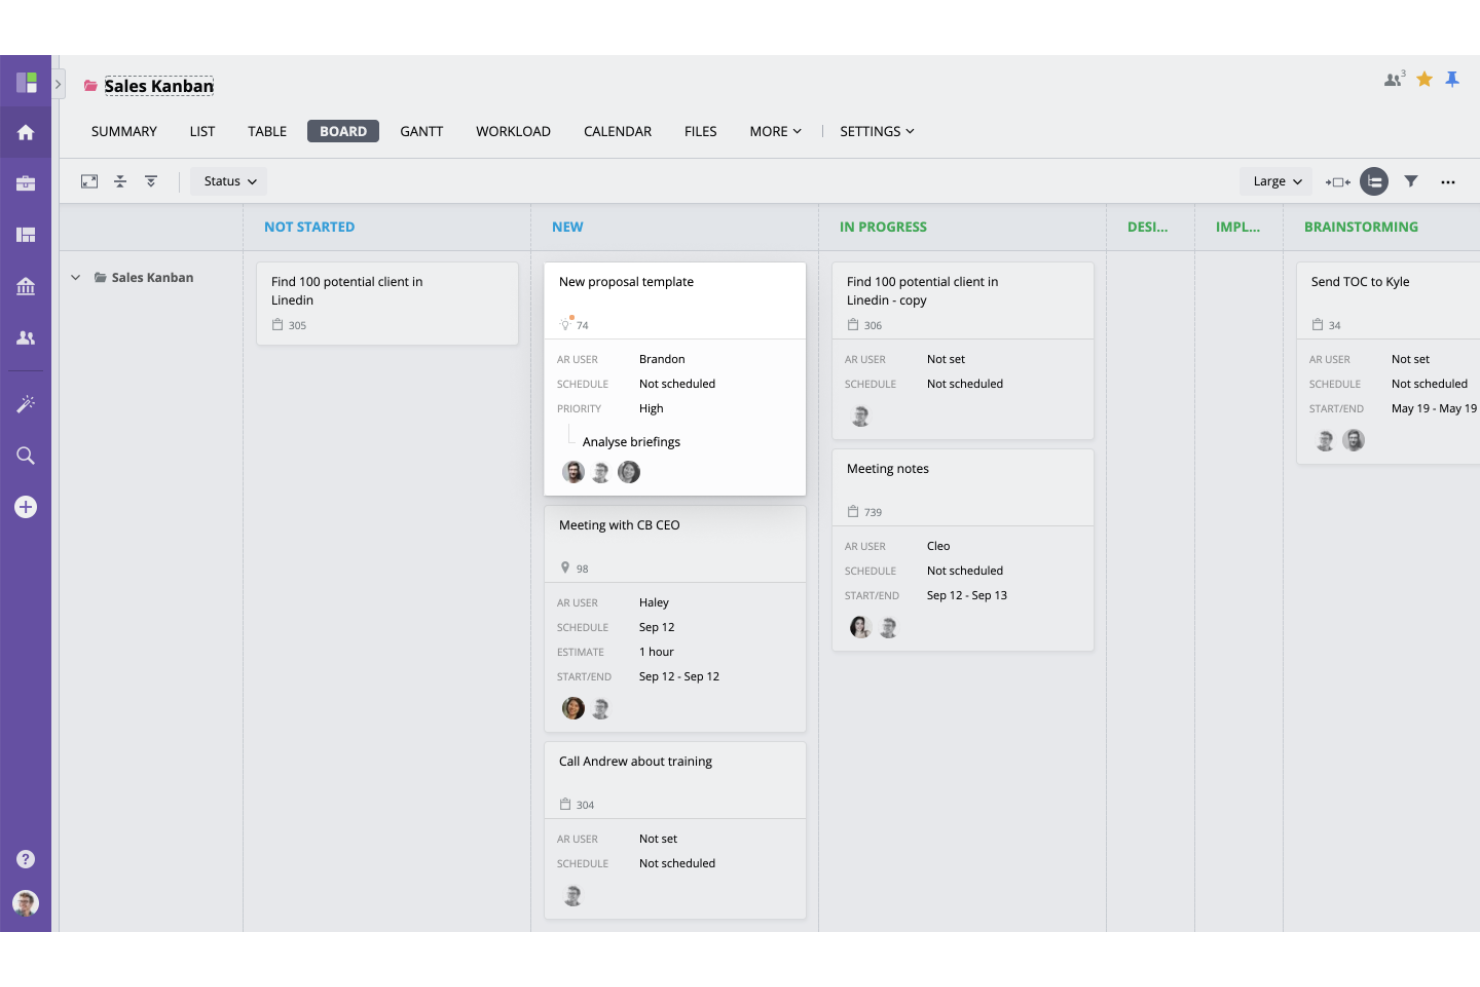Click the Settings menu
Viewport: 1480px width, 987px height.
[x=876, y=132]
